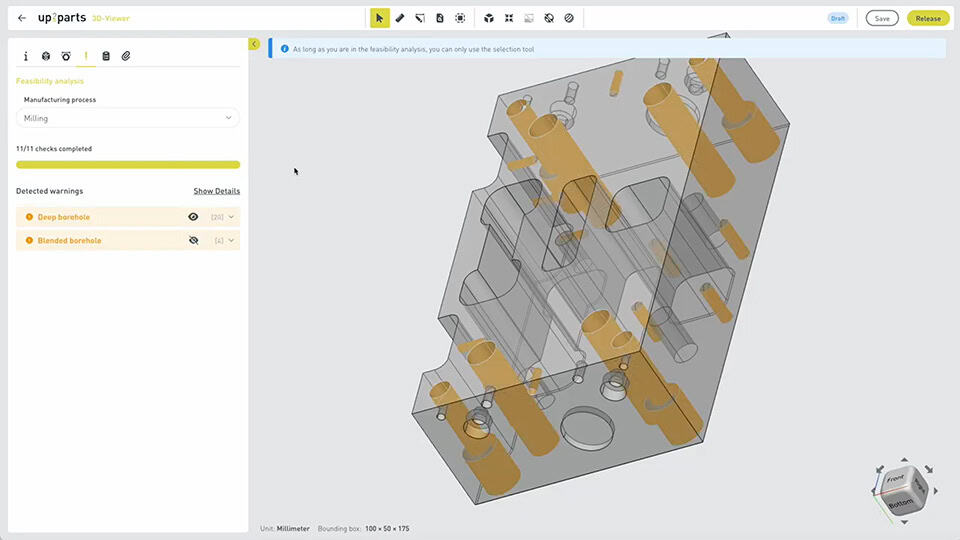
Task: Select the pointer selection tool
Action: [x=380, y=18]
